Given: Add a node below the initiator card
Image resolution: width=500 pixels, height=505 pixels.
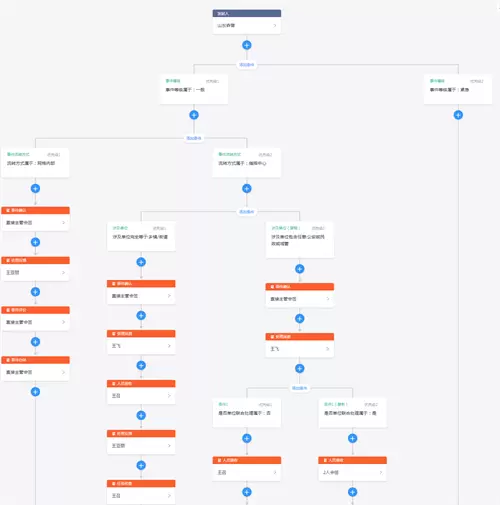Looking at the screenshot, I should pyautogui.click(x=247, y=45).
